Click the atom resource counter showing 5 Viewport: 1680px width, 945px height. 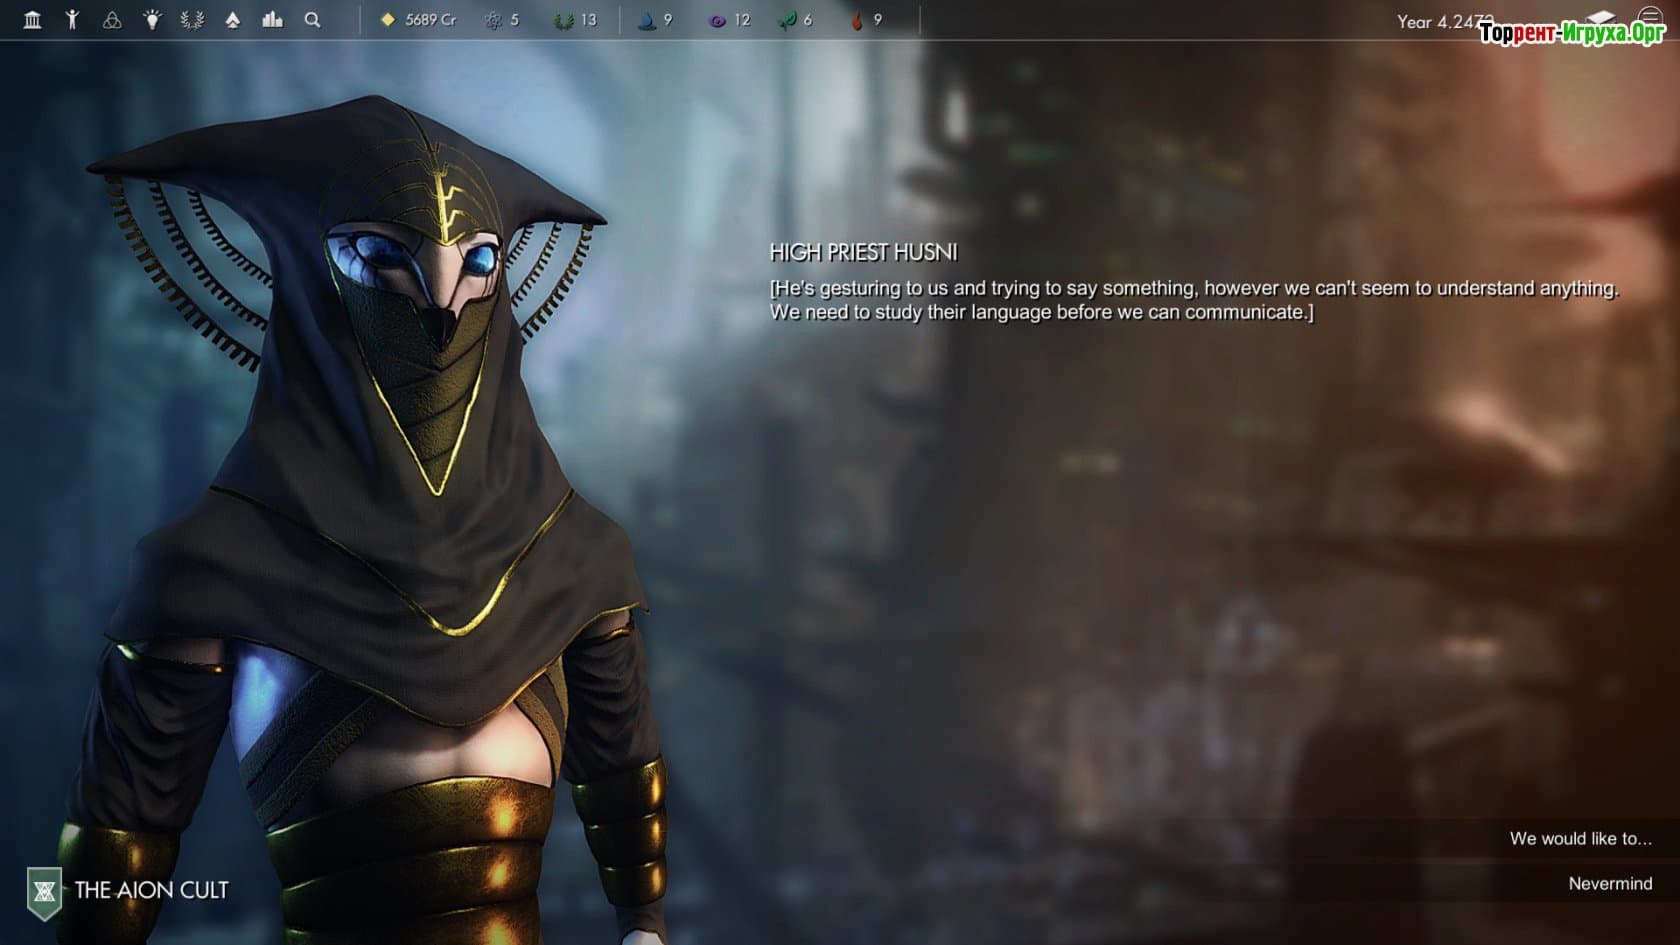(x=502, y=20)
